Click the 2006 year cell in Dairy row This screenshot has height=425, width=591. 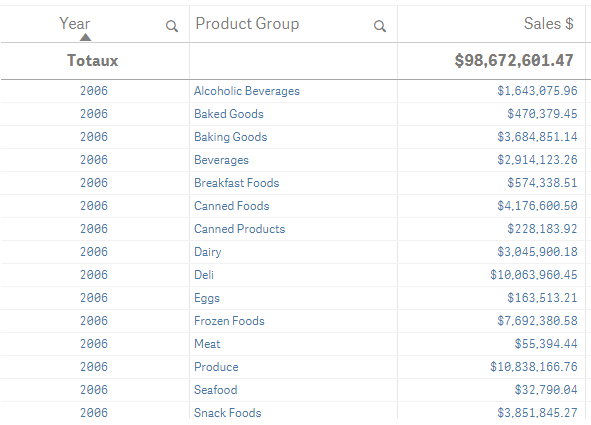tap(94, 252)
